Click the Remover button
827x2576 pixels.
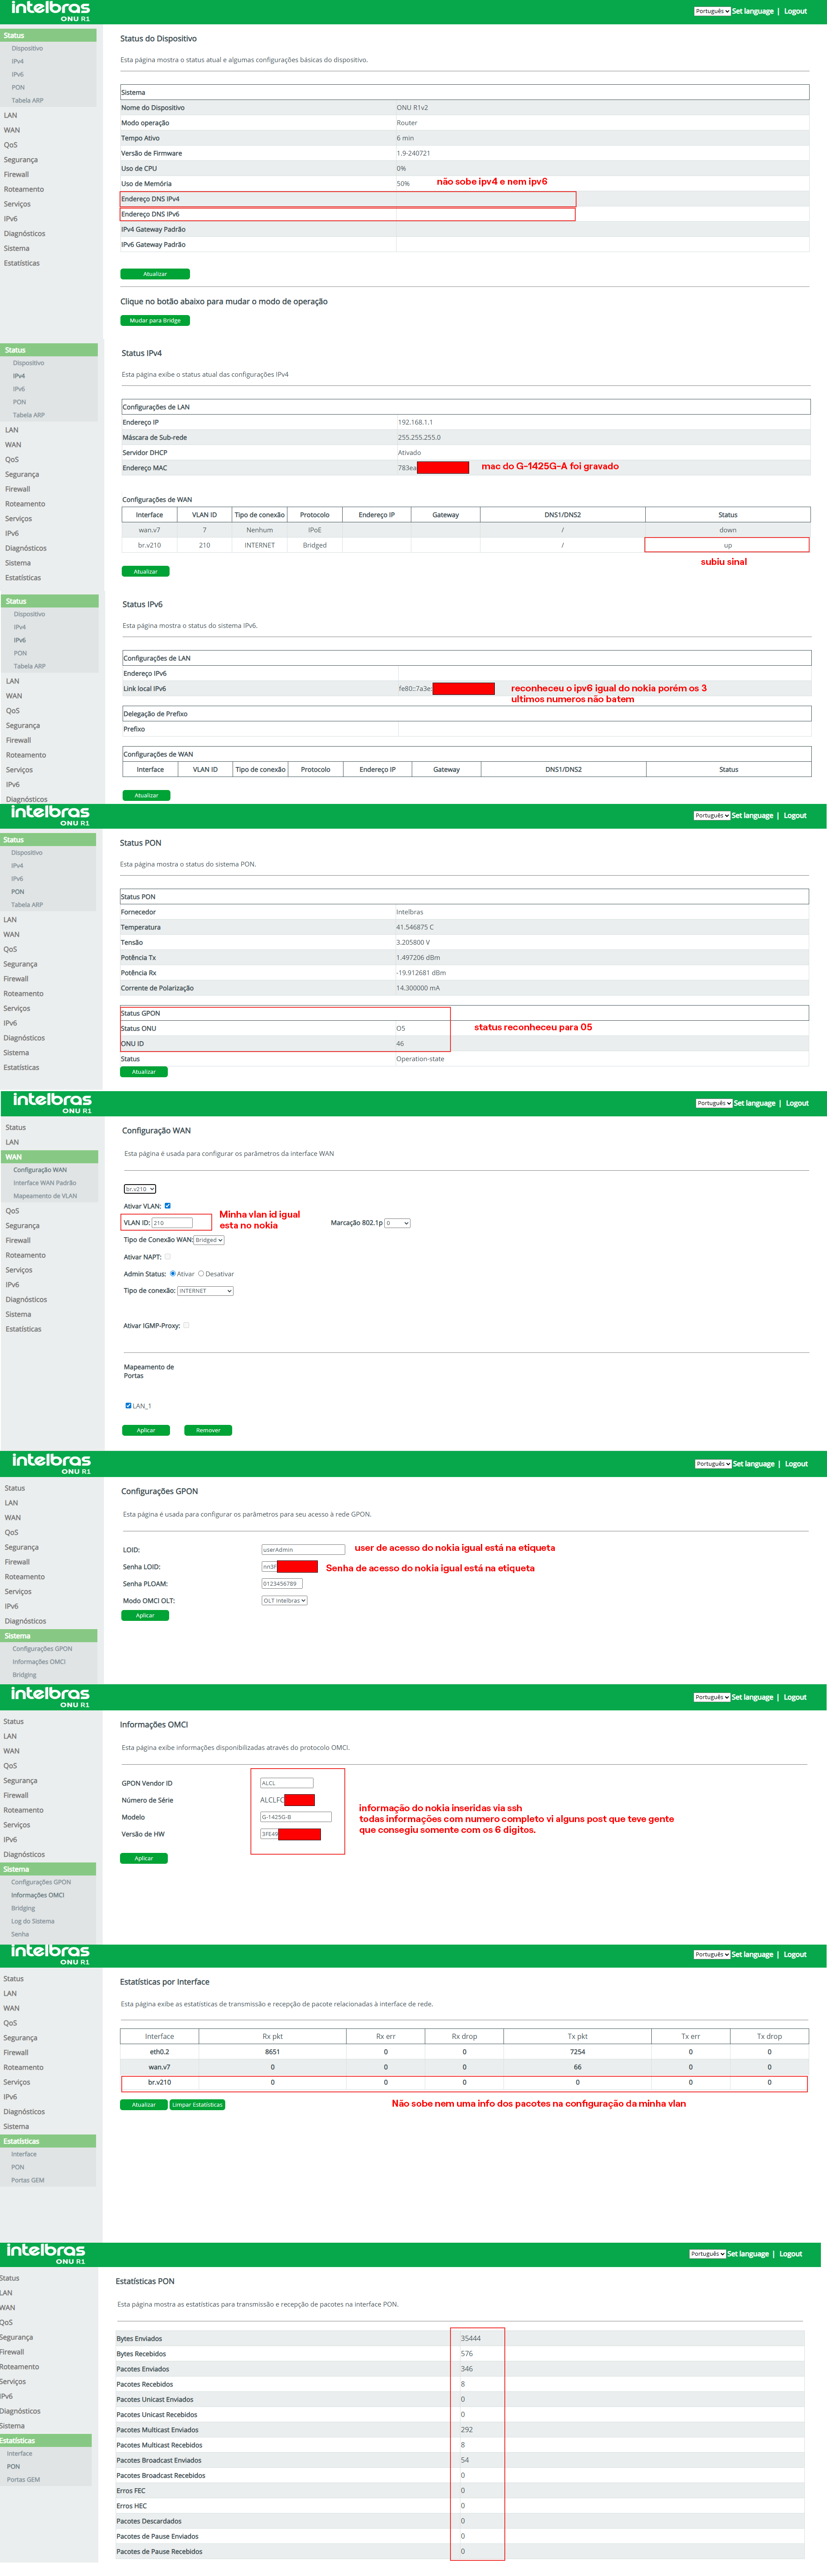(208, 1430)
